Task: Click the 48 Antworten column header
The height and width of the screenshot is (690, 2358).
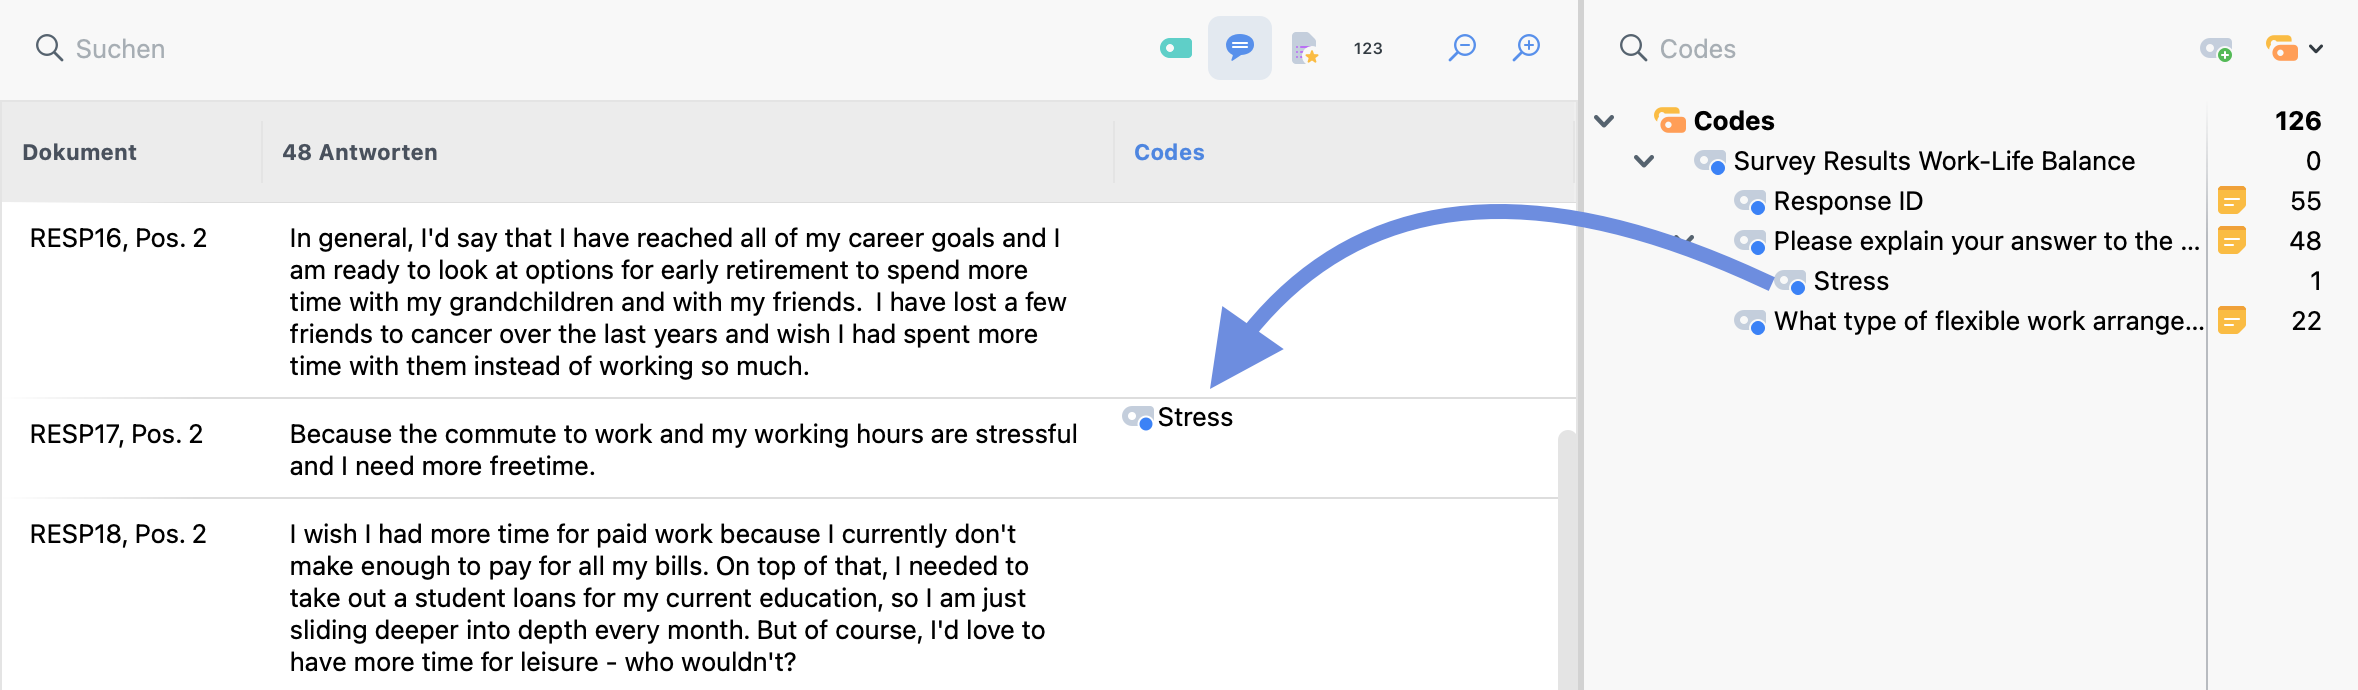Action: coord(360,152)
